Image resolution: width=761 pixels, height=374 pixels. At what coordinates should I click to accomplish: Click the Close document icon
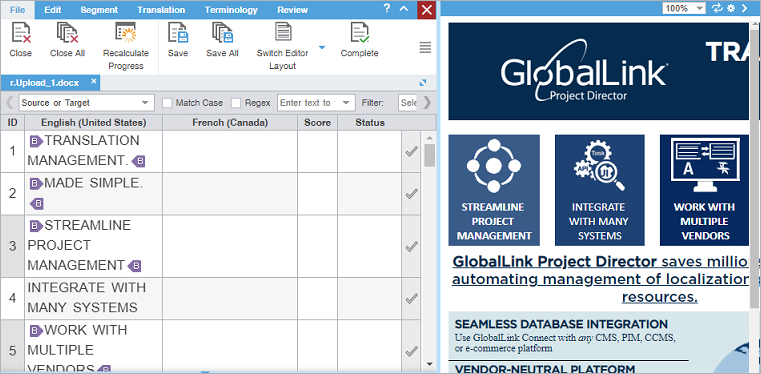[x=20, y=34]
